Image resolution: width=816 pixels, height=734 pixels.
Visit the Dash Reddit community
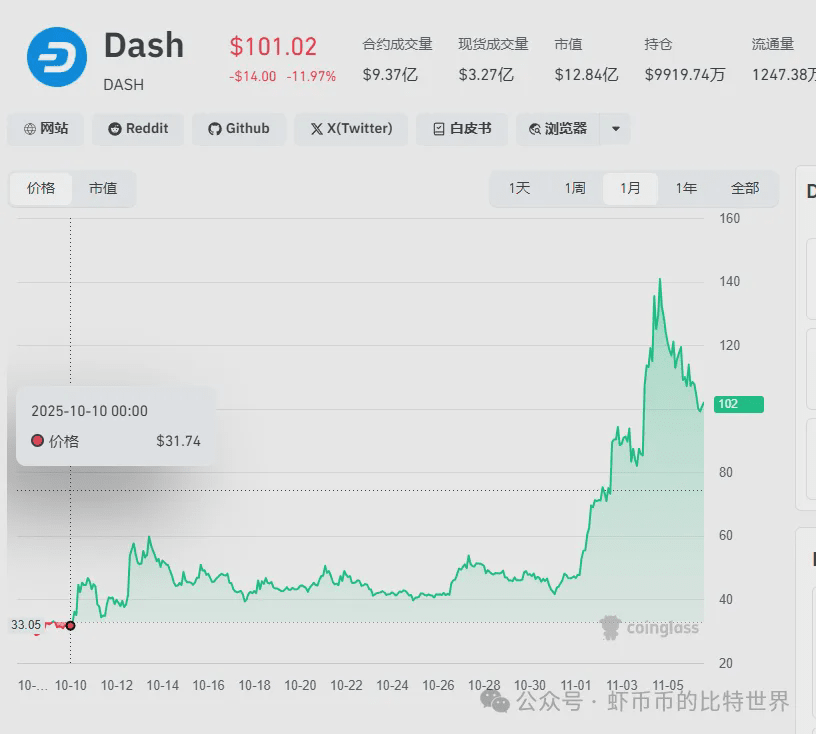[137, 129]
